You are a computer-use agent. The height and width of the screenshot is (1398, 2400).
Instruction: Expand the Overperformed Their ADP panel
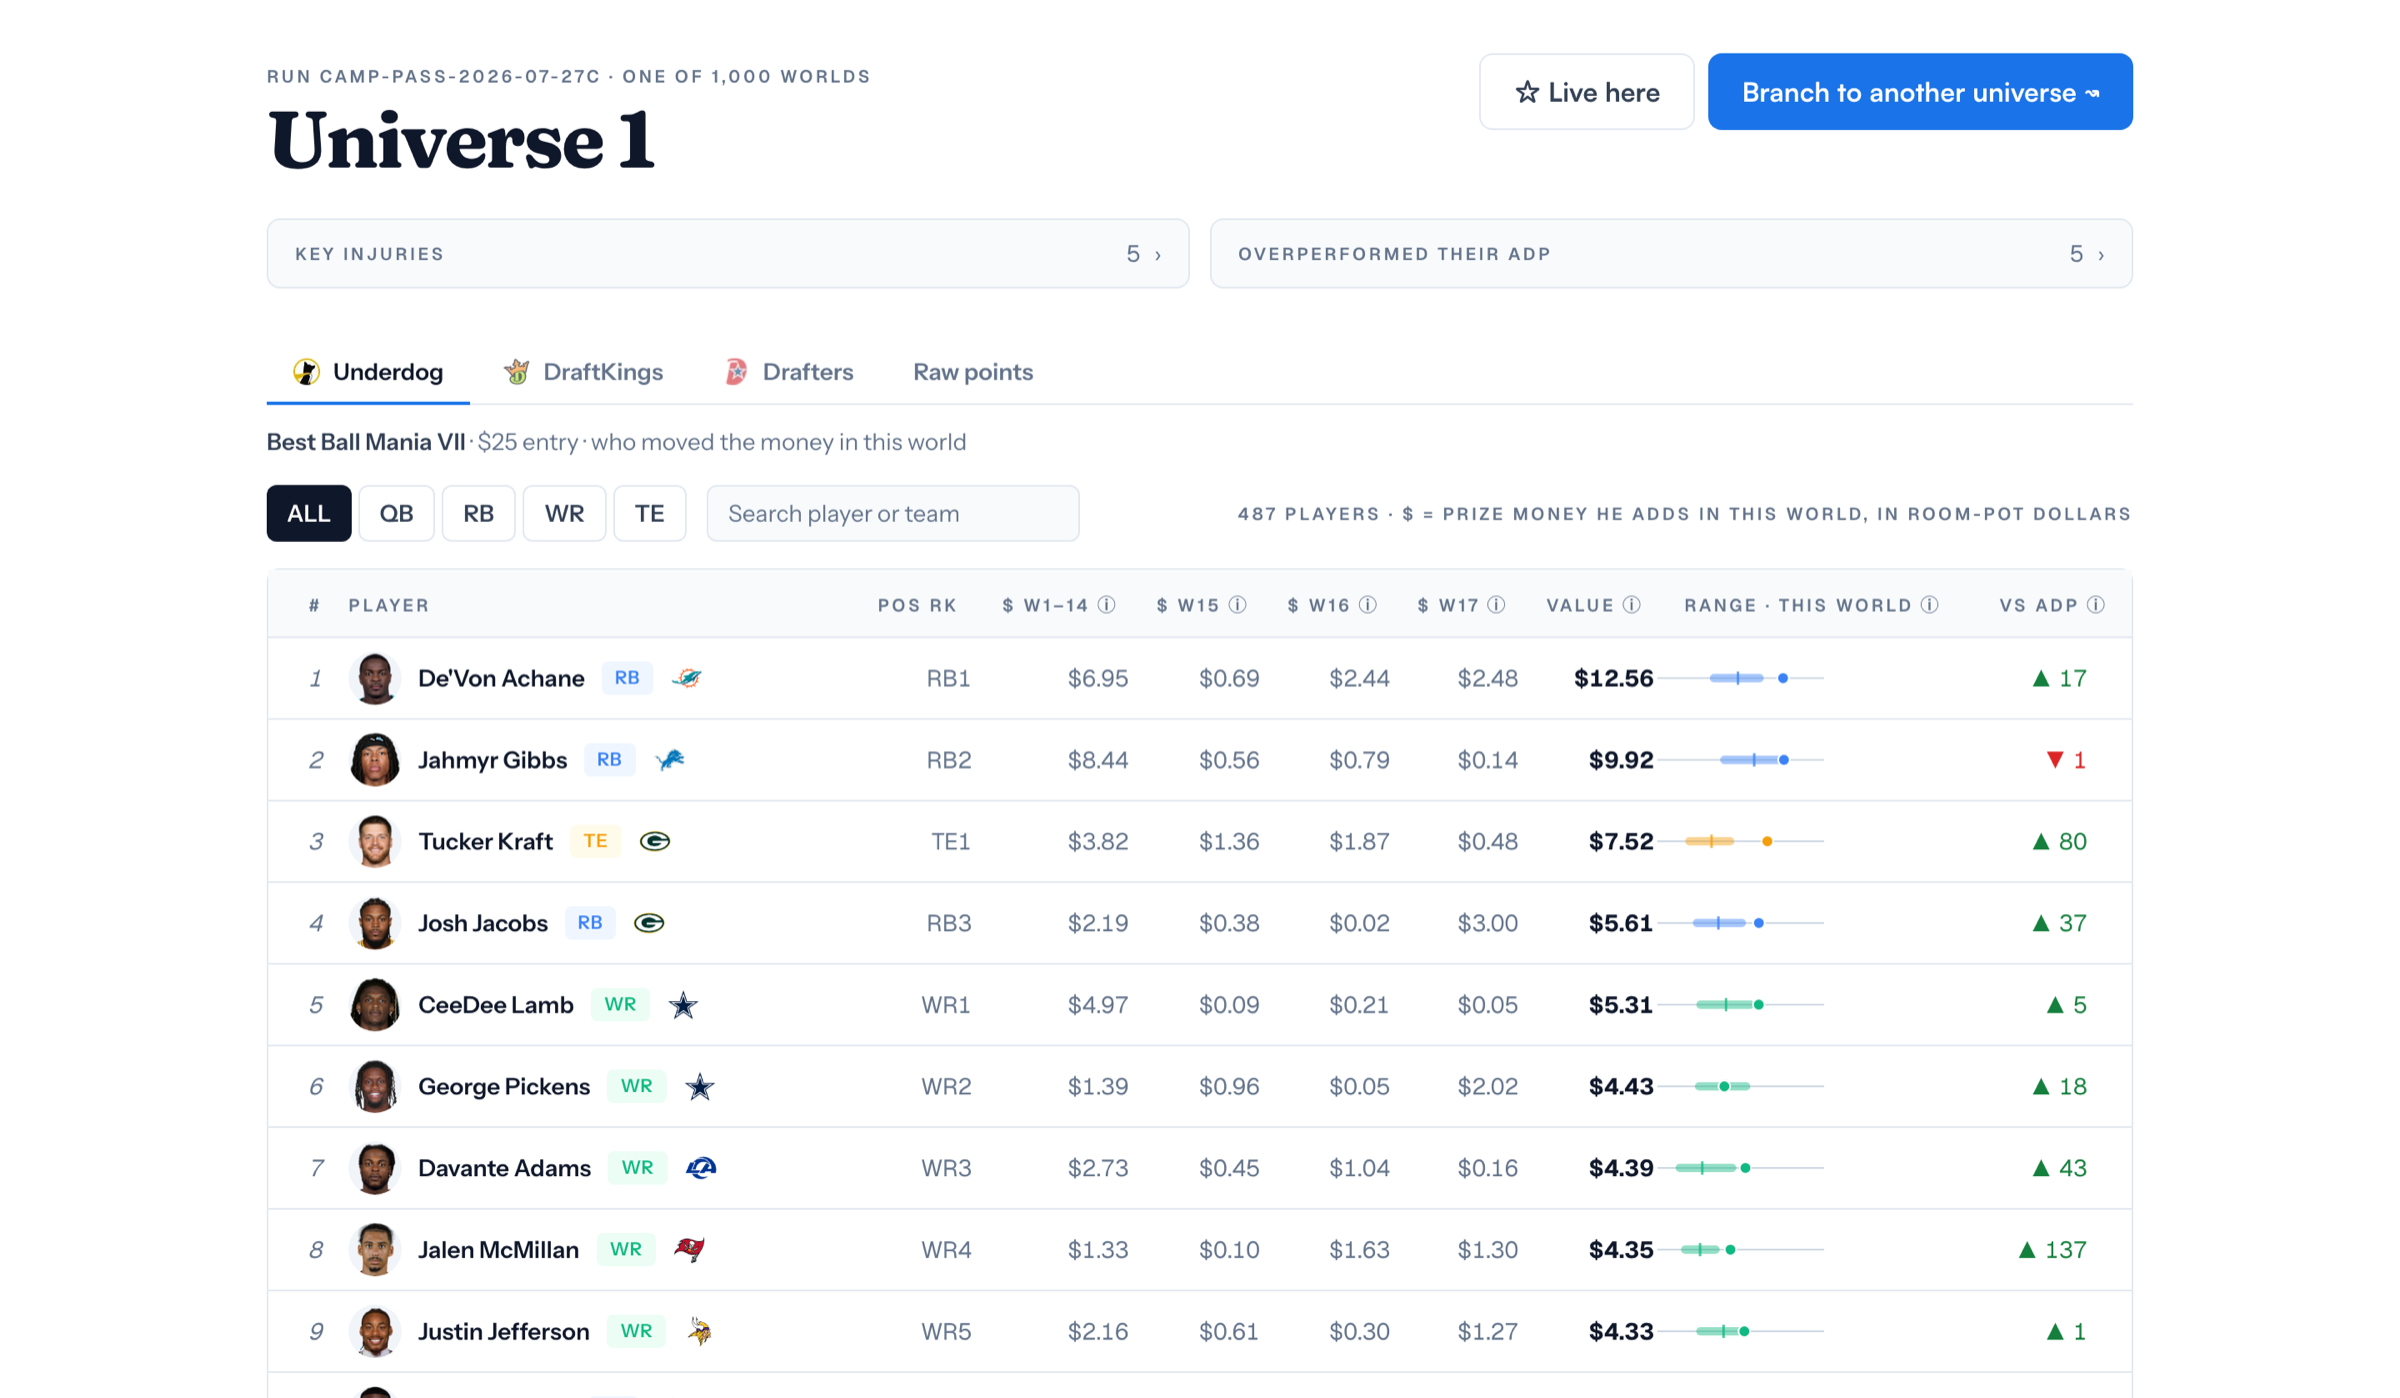tap(1671, 254)
